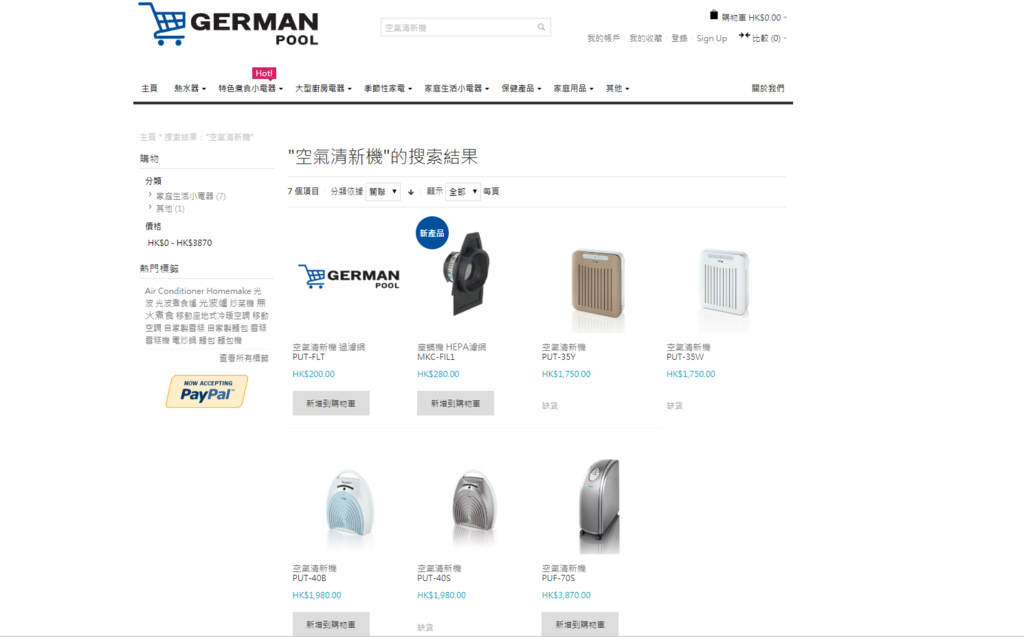
Task: Click the compare arrows icon
Action: (744, 36)
